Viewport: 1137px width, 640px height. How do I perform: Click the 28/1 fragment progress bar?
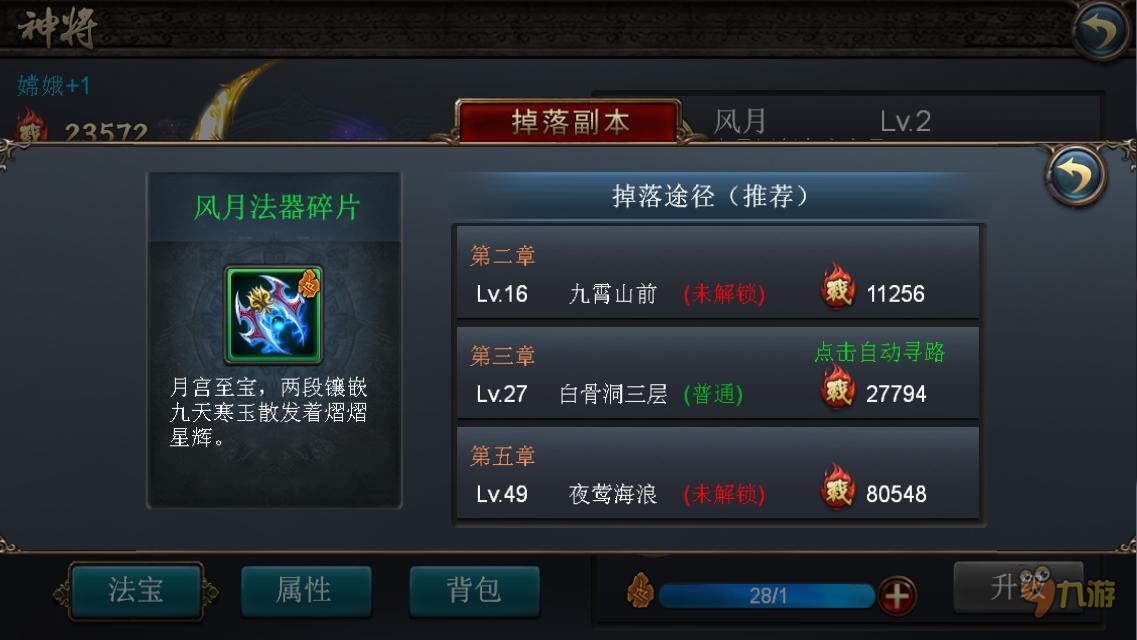(x=767, y=596)
